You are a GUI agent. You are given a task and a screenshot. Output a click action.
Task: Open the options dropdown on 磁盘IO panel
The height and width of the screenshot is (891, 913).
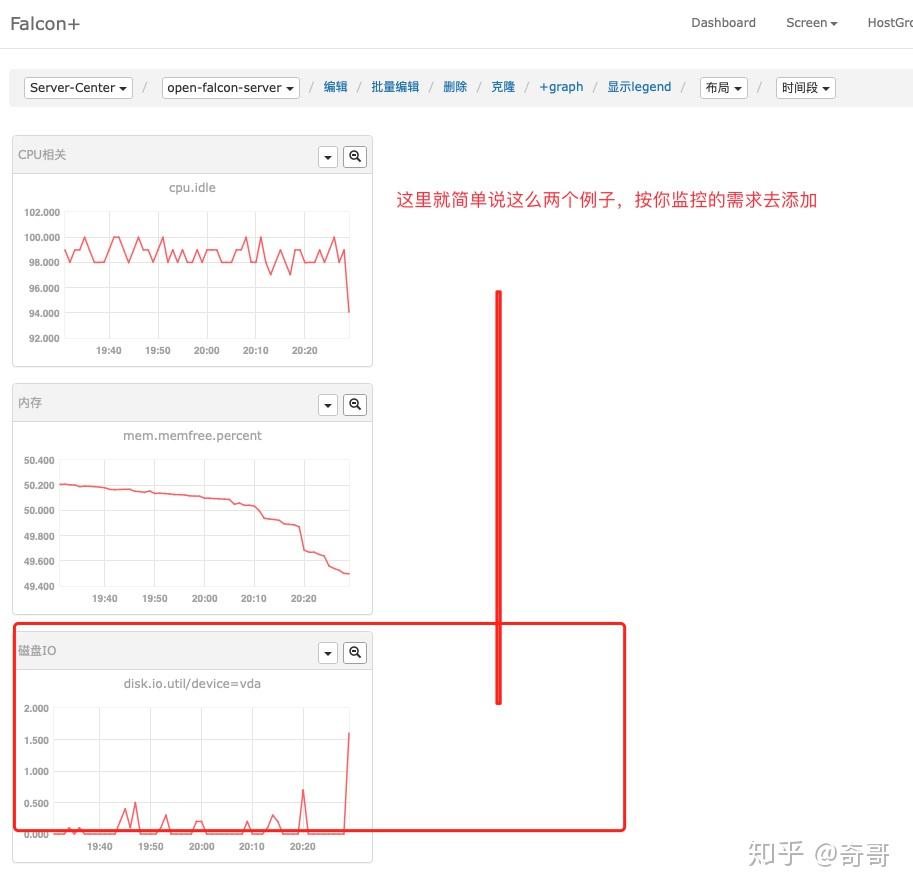click(328, 652)
